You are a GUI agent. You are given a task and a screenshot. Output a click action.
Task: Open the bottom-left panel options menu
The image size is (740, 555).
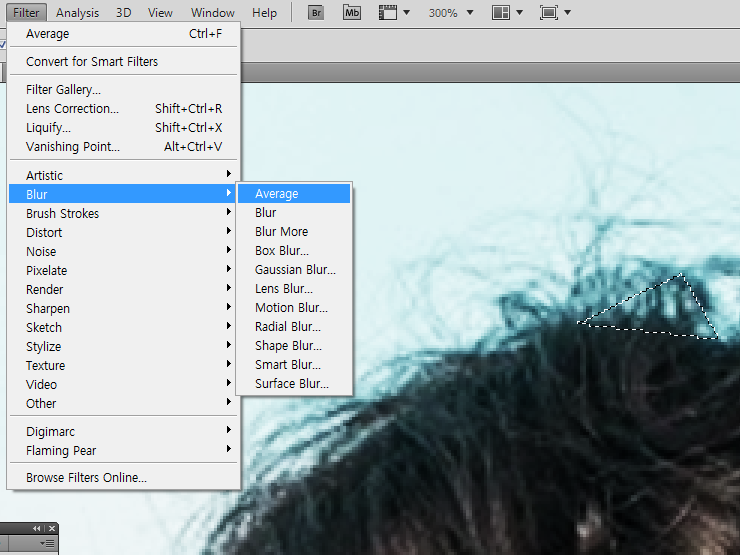pos(47,544)
